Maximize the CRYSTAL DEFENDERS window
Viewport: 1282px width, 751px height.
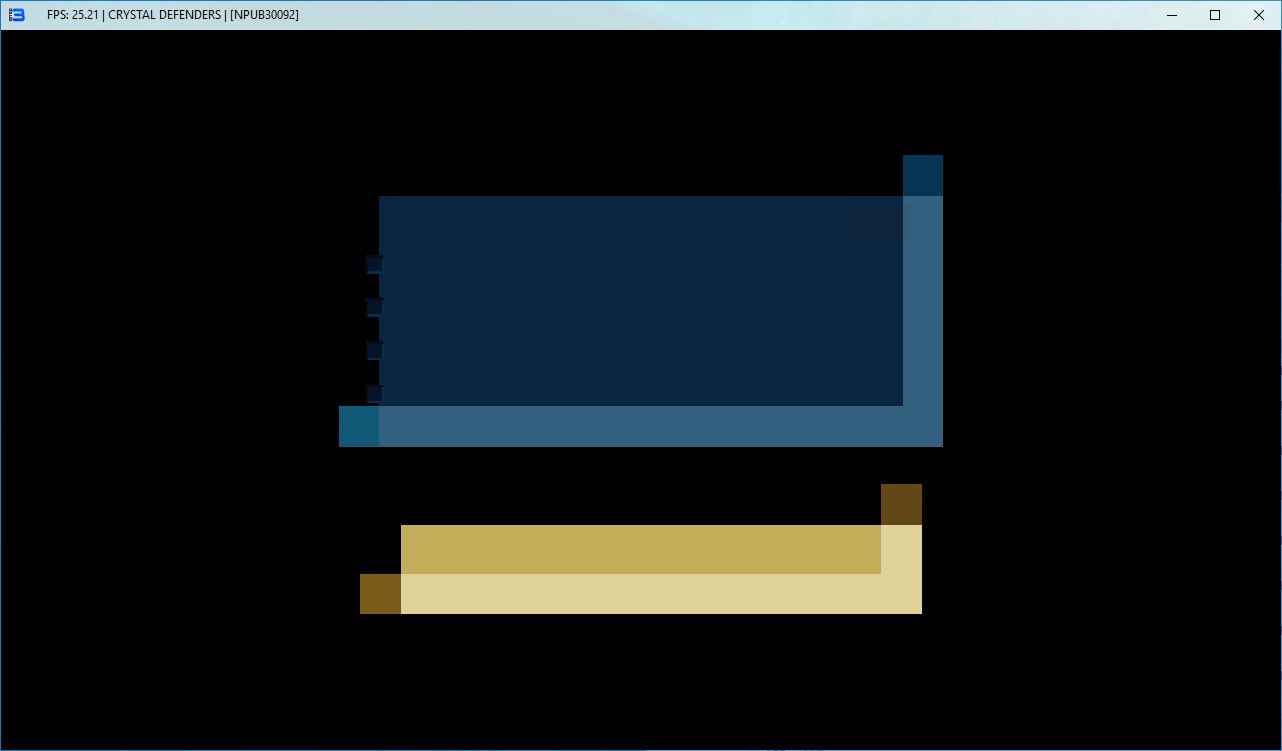click(x=1215, y=15)
